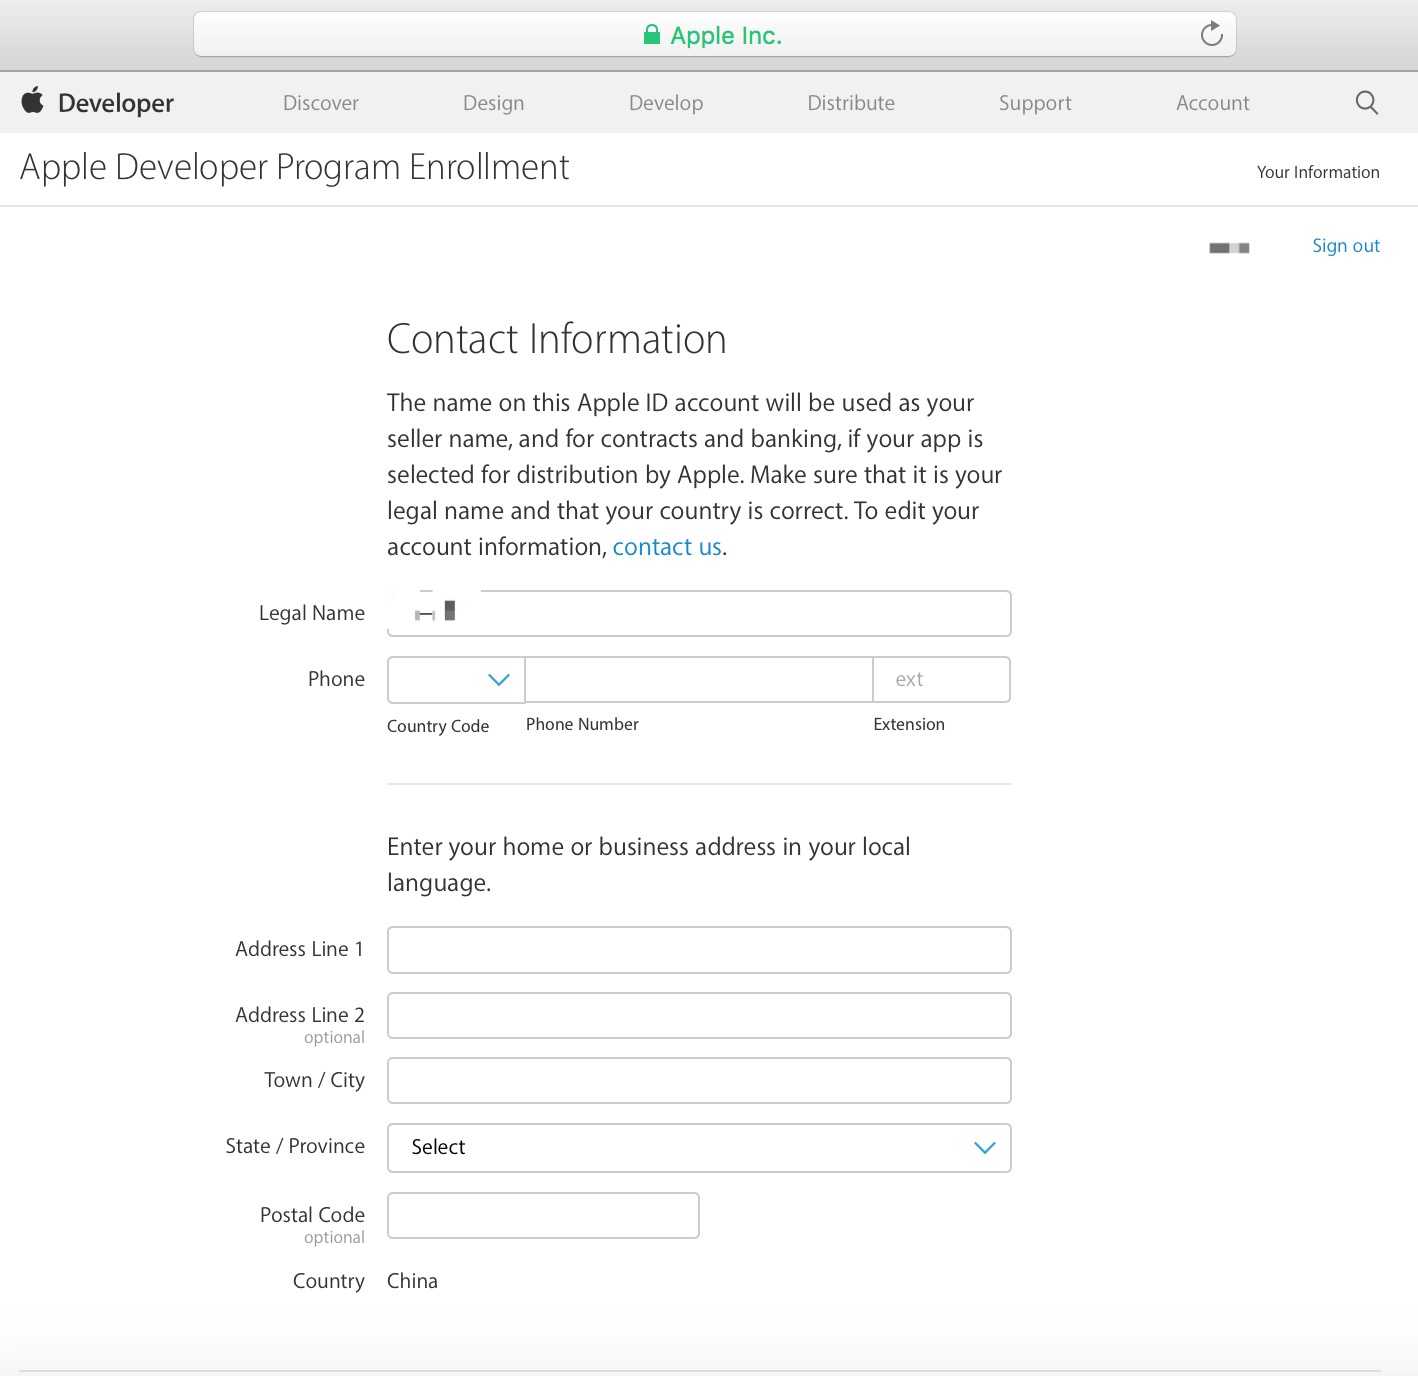Viewport: 1418px width, 1376px height.
Task: Focus the Town / City field
Action: (x=699, y=1081)
